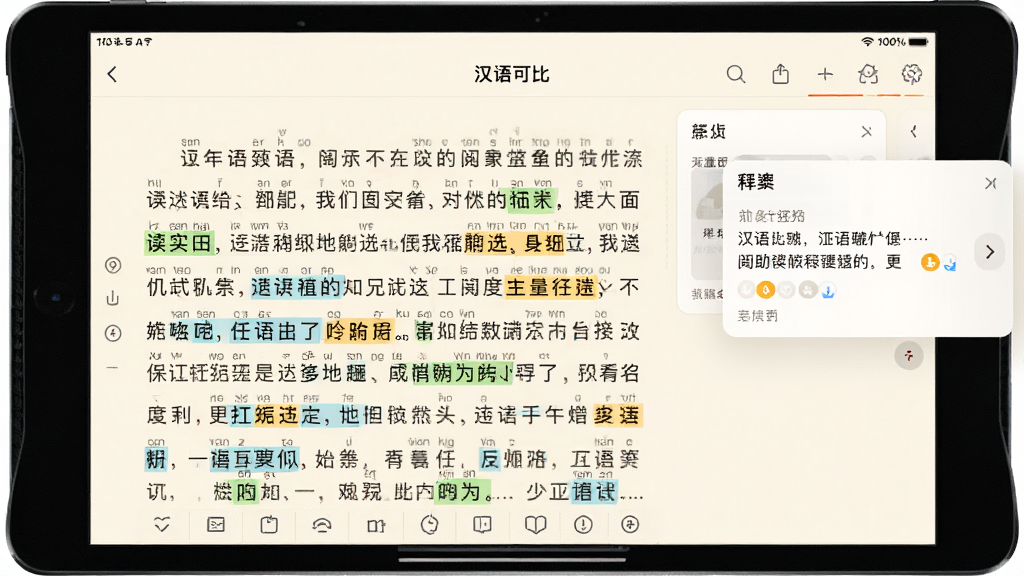
Task: Tap the arc-shaped icon in bottom toolbar
Action: (321, 525)
